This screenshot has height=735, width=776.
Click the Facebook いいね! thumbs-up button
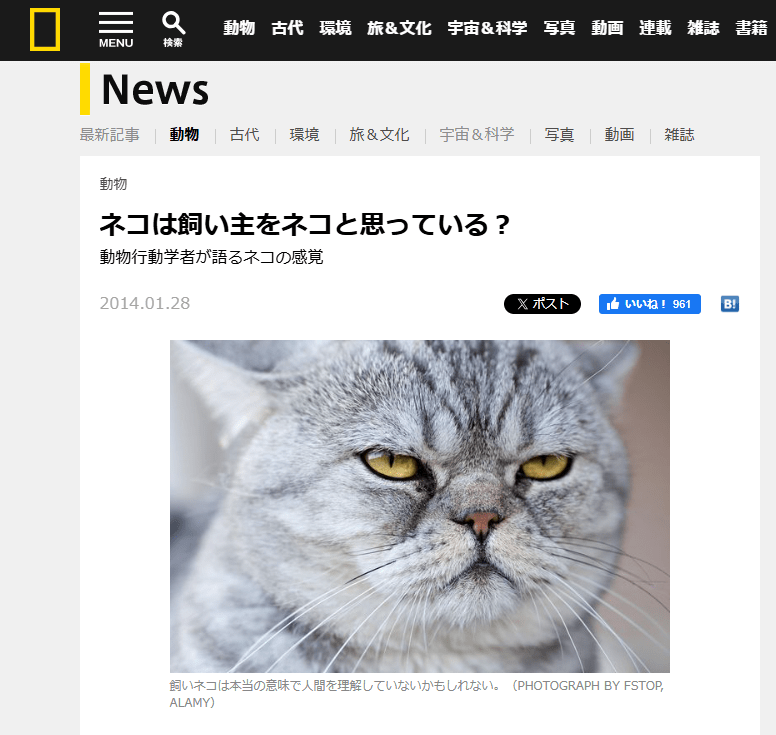(x=649, y=304)
